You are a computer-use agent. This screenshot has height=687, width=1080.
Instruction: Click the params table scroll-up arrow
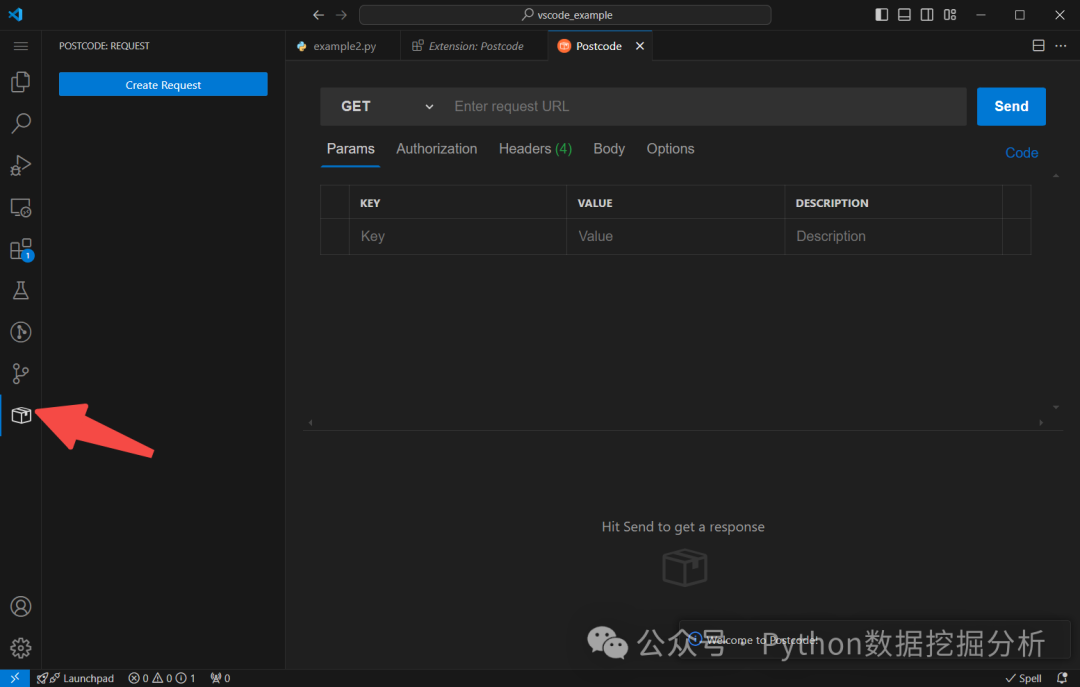1056,176
